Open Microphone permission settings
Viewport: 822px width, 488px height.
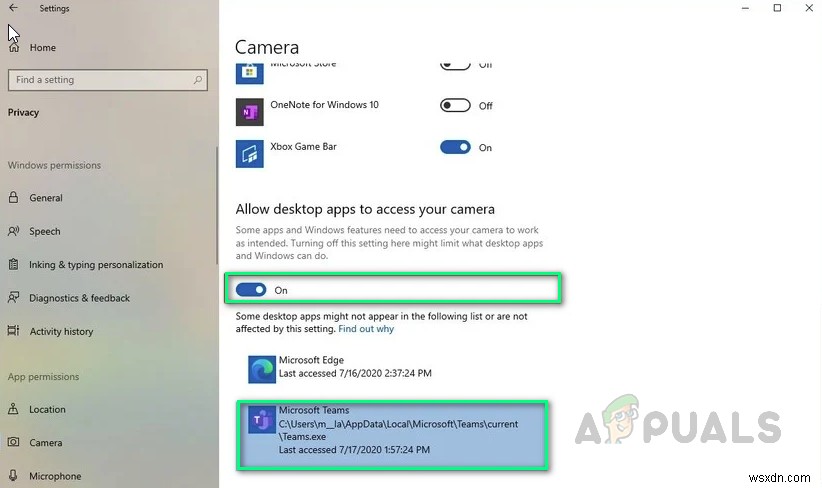[x=55, y=476]
